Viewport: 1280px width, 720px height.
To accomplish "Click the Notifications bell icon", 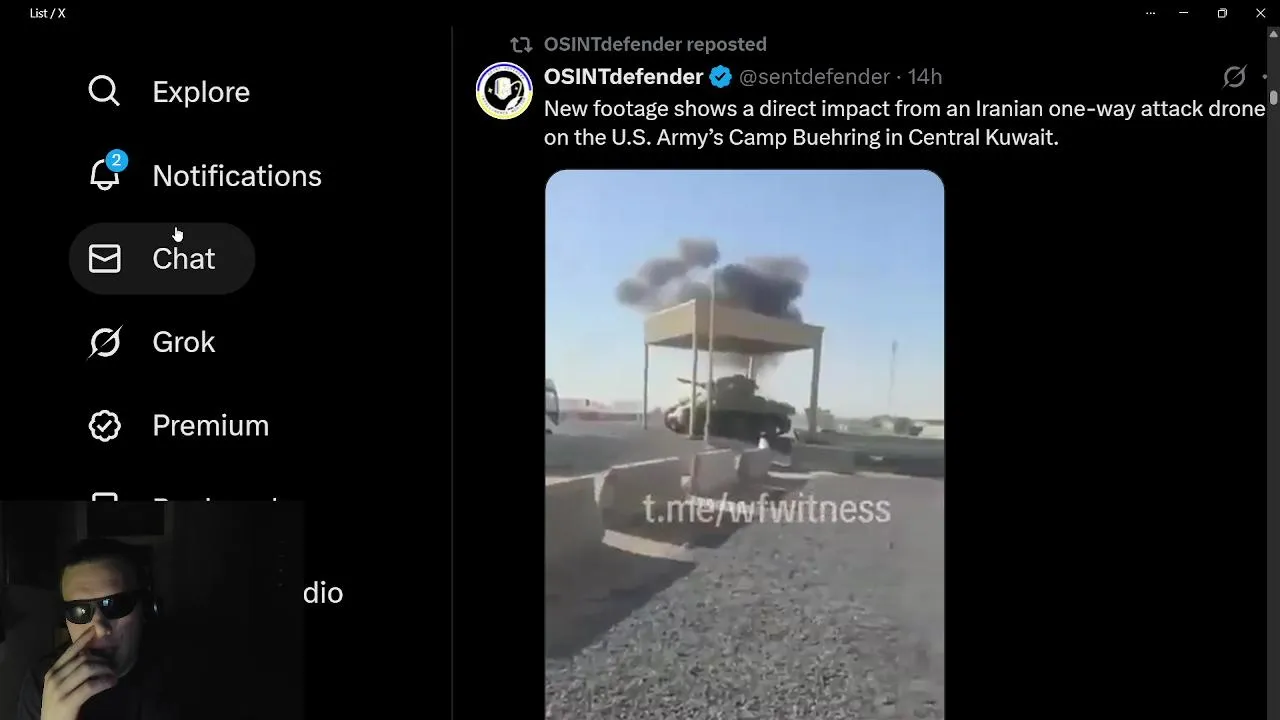I will pyautogui.click(x=105, y=173).
